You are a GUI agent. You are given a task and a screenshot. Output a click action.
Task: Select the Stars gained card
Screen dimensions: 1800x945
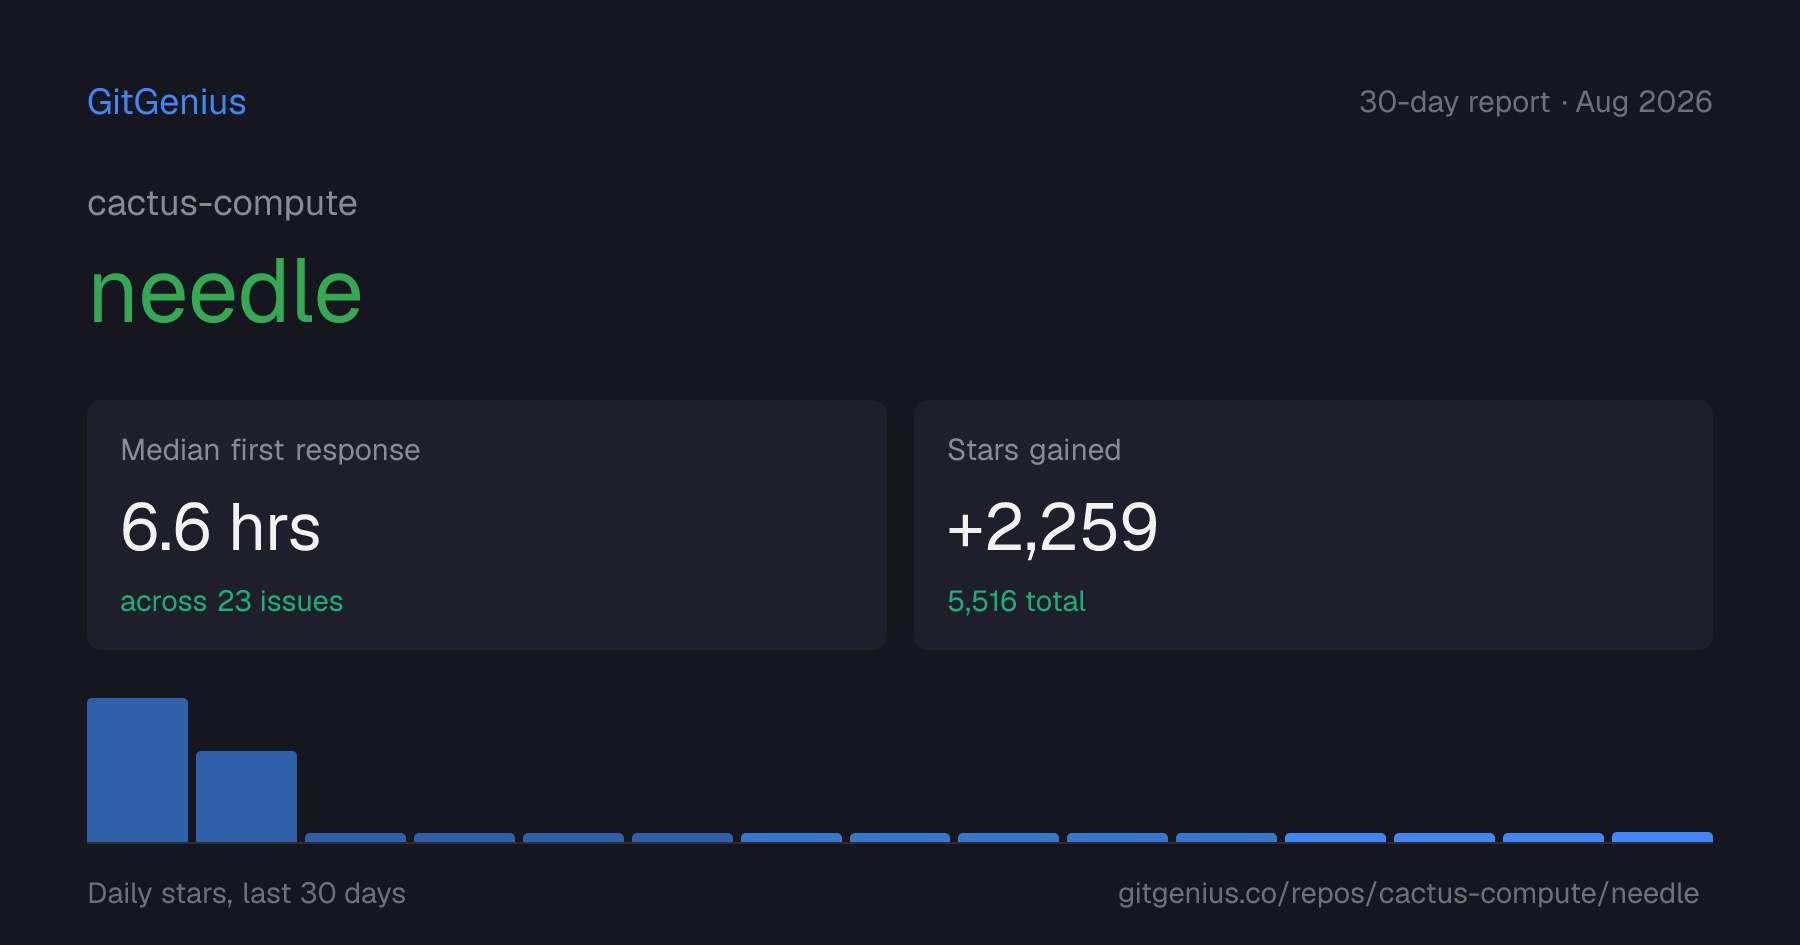pyautogui.click(x=1313, y=525)
